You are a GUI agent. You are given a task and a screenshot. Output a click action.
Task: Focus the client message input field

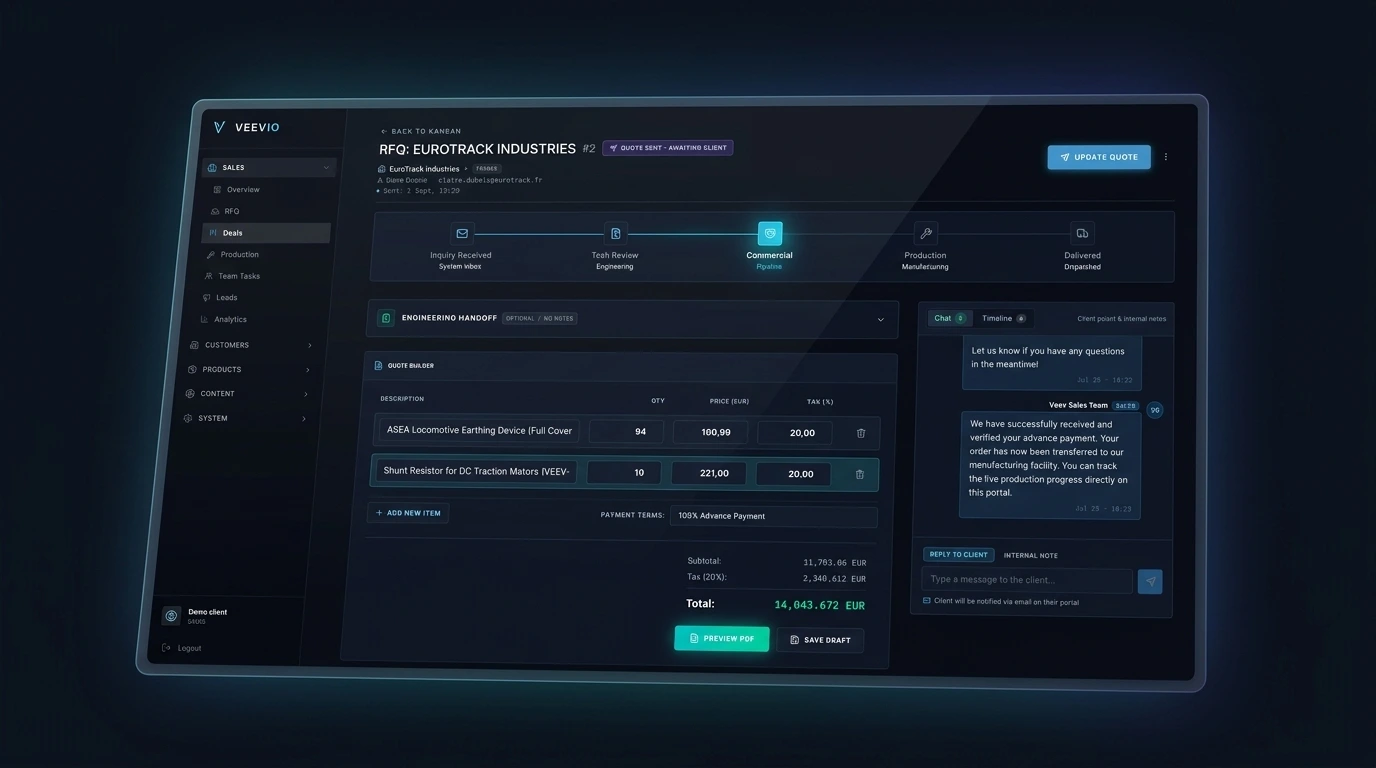1027,580
